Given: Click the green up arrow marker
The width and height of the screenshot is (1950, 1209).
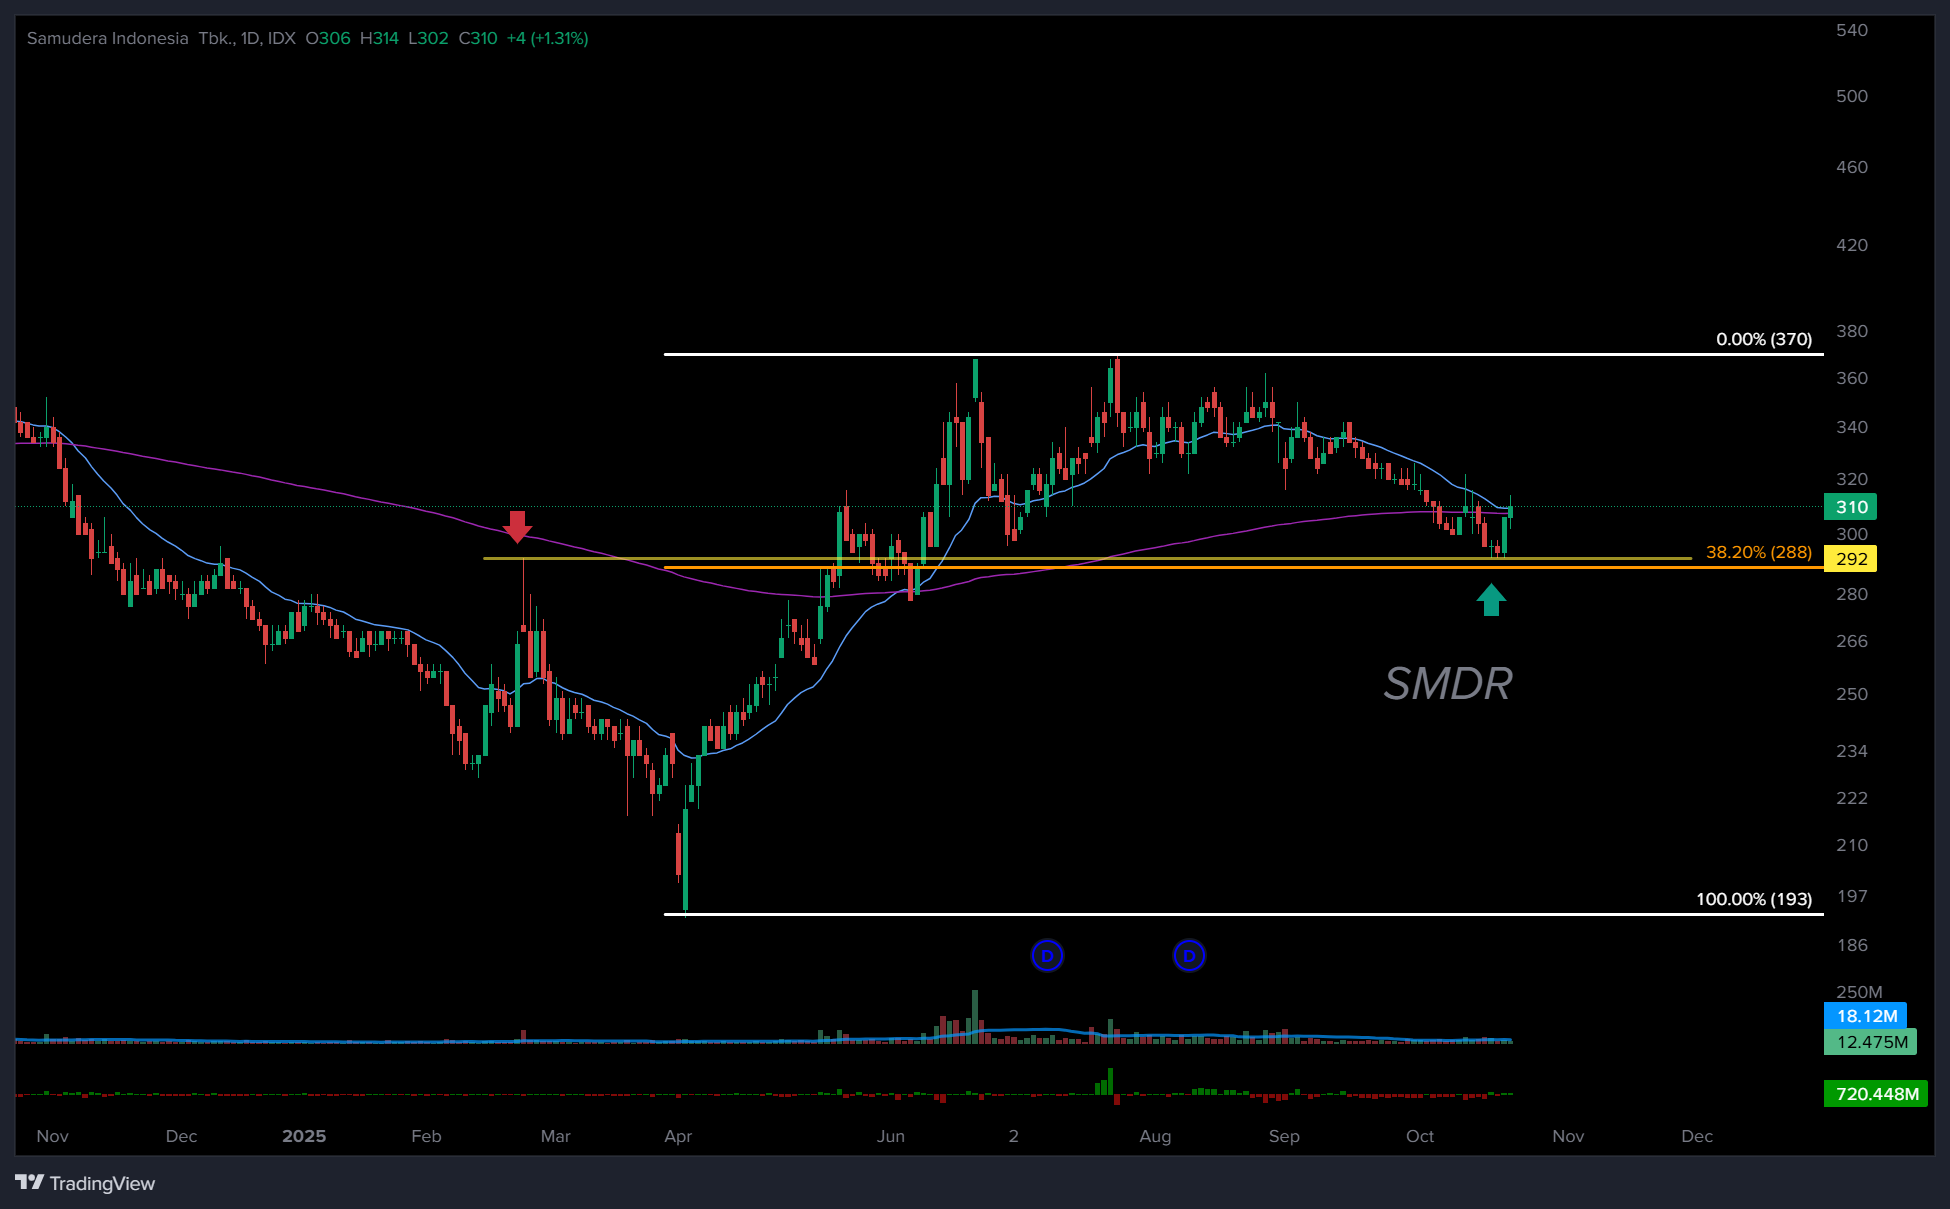Looking at the screenshot, I should coord(1491,600).
